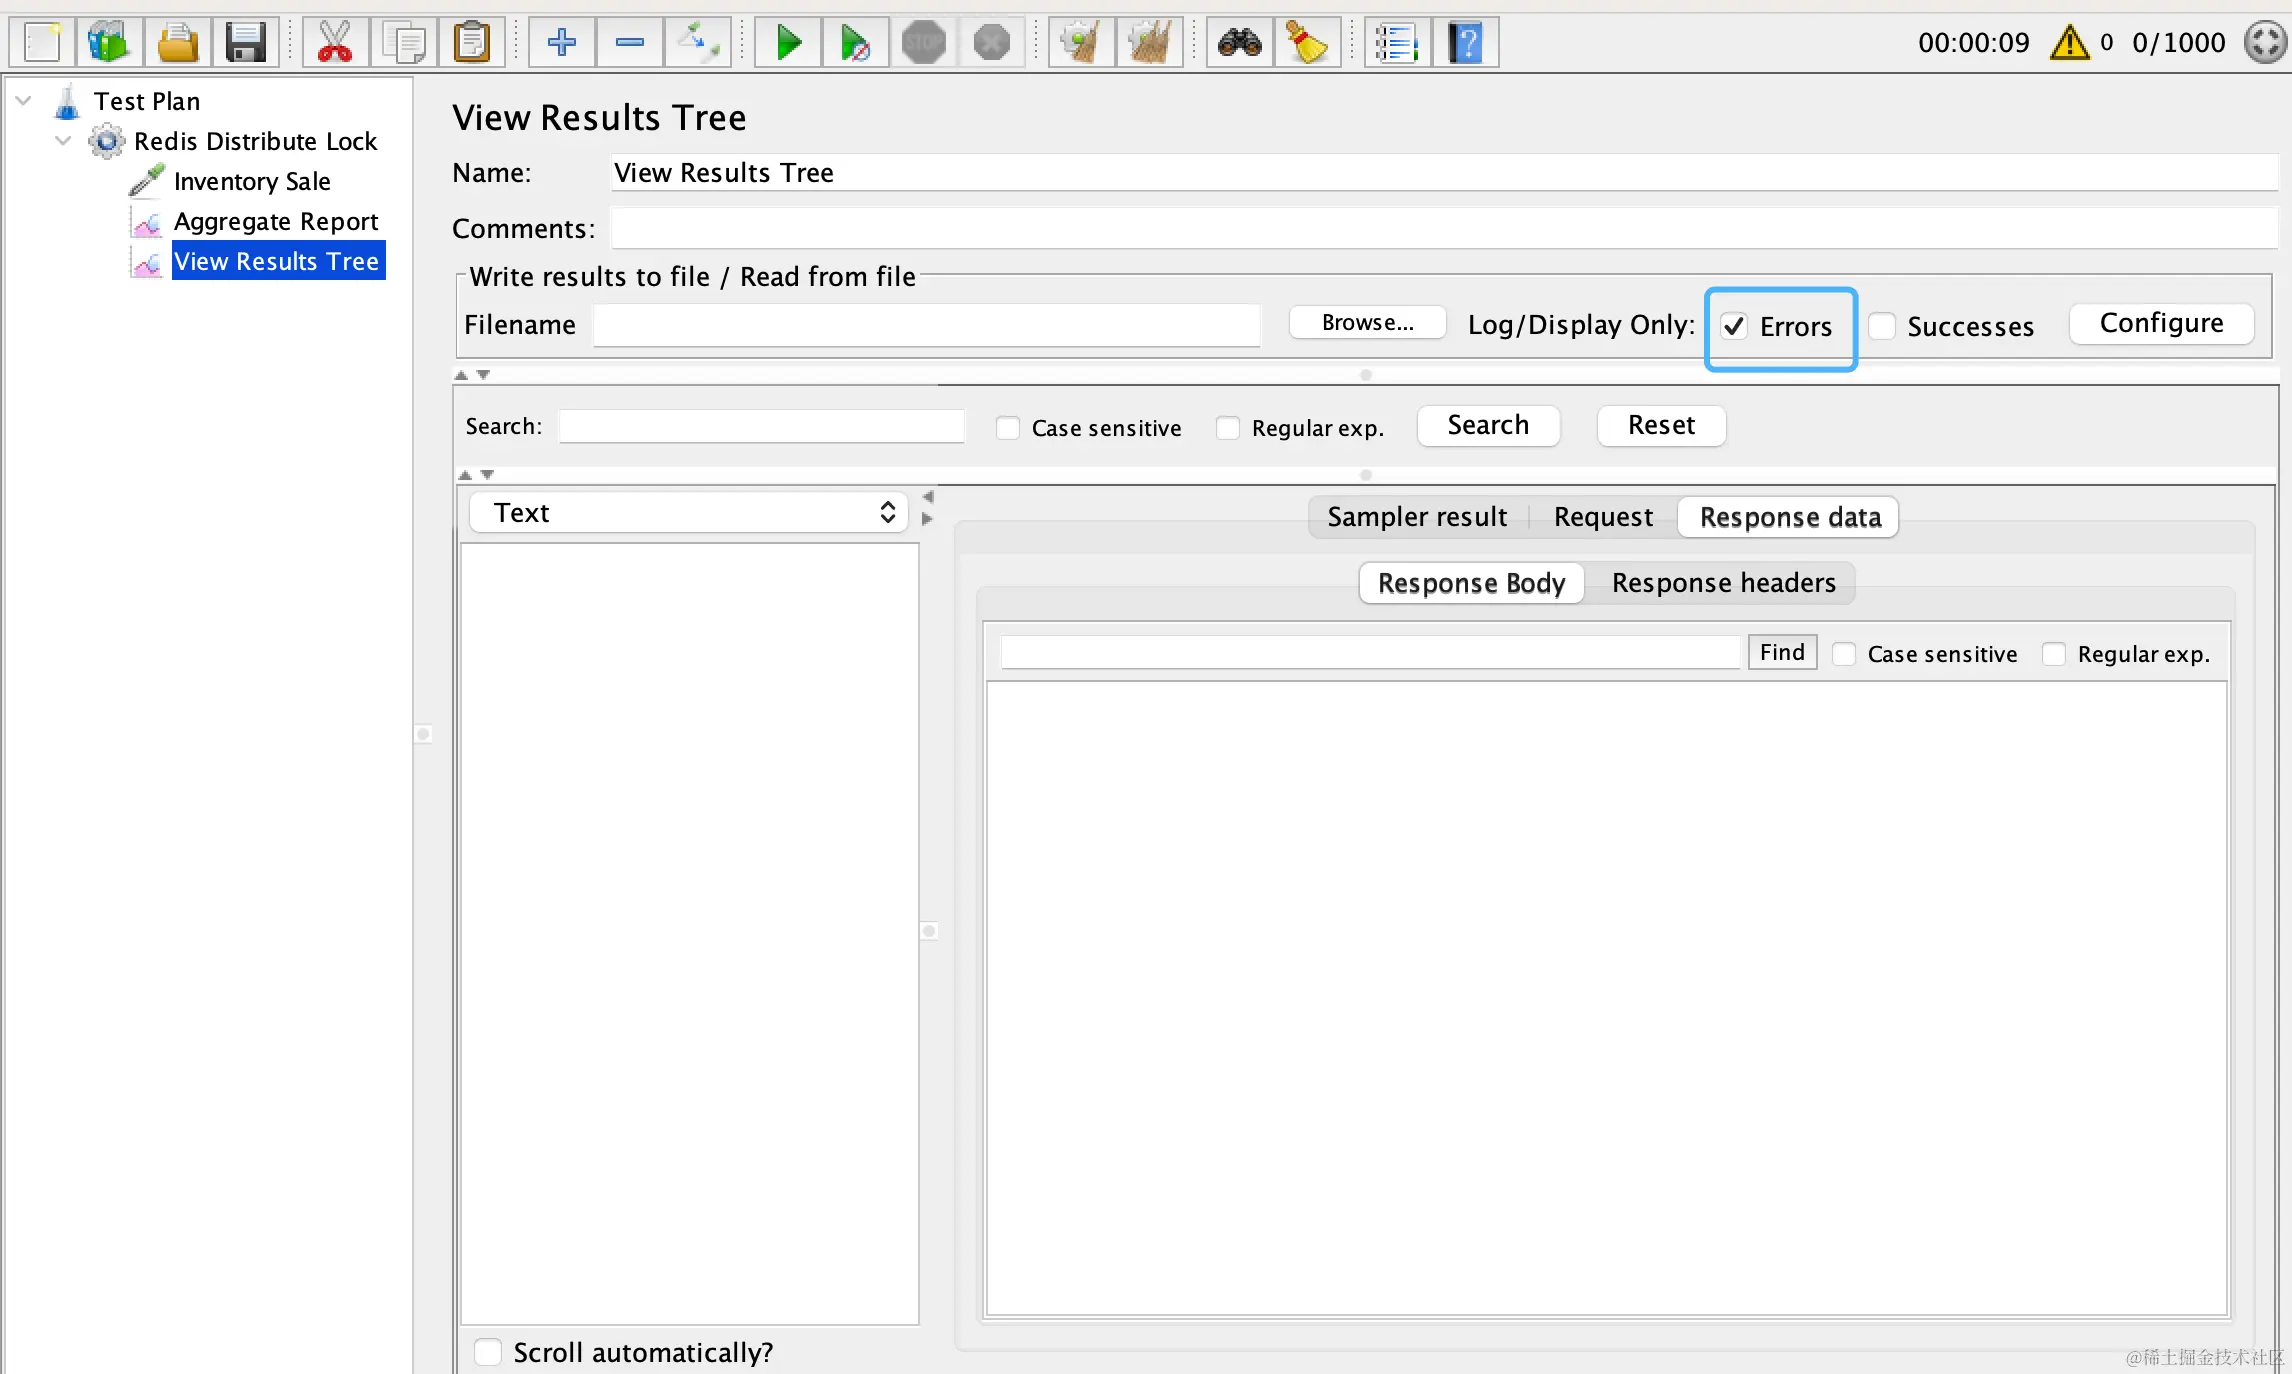Enable the Successes only checkbox
The image size is (2292, 1374).
1882,327
